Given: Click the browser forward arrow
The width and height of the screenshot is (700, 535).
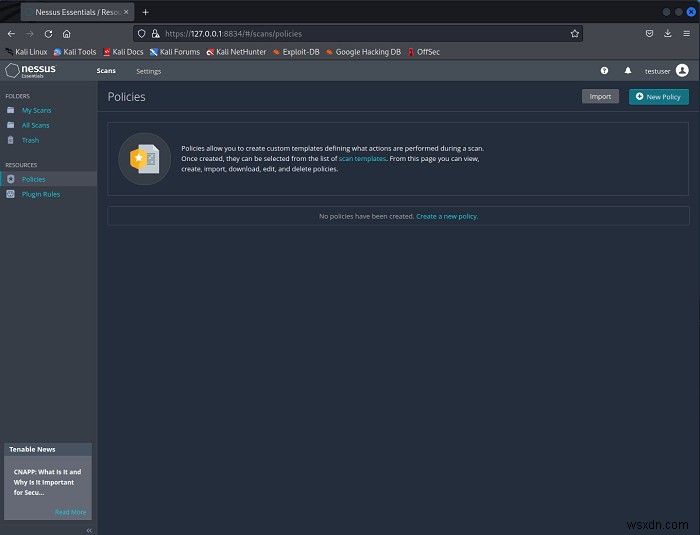Looking at the screenshot, I should pos(30,34).
